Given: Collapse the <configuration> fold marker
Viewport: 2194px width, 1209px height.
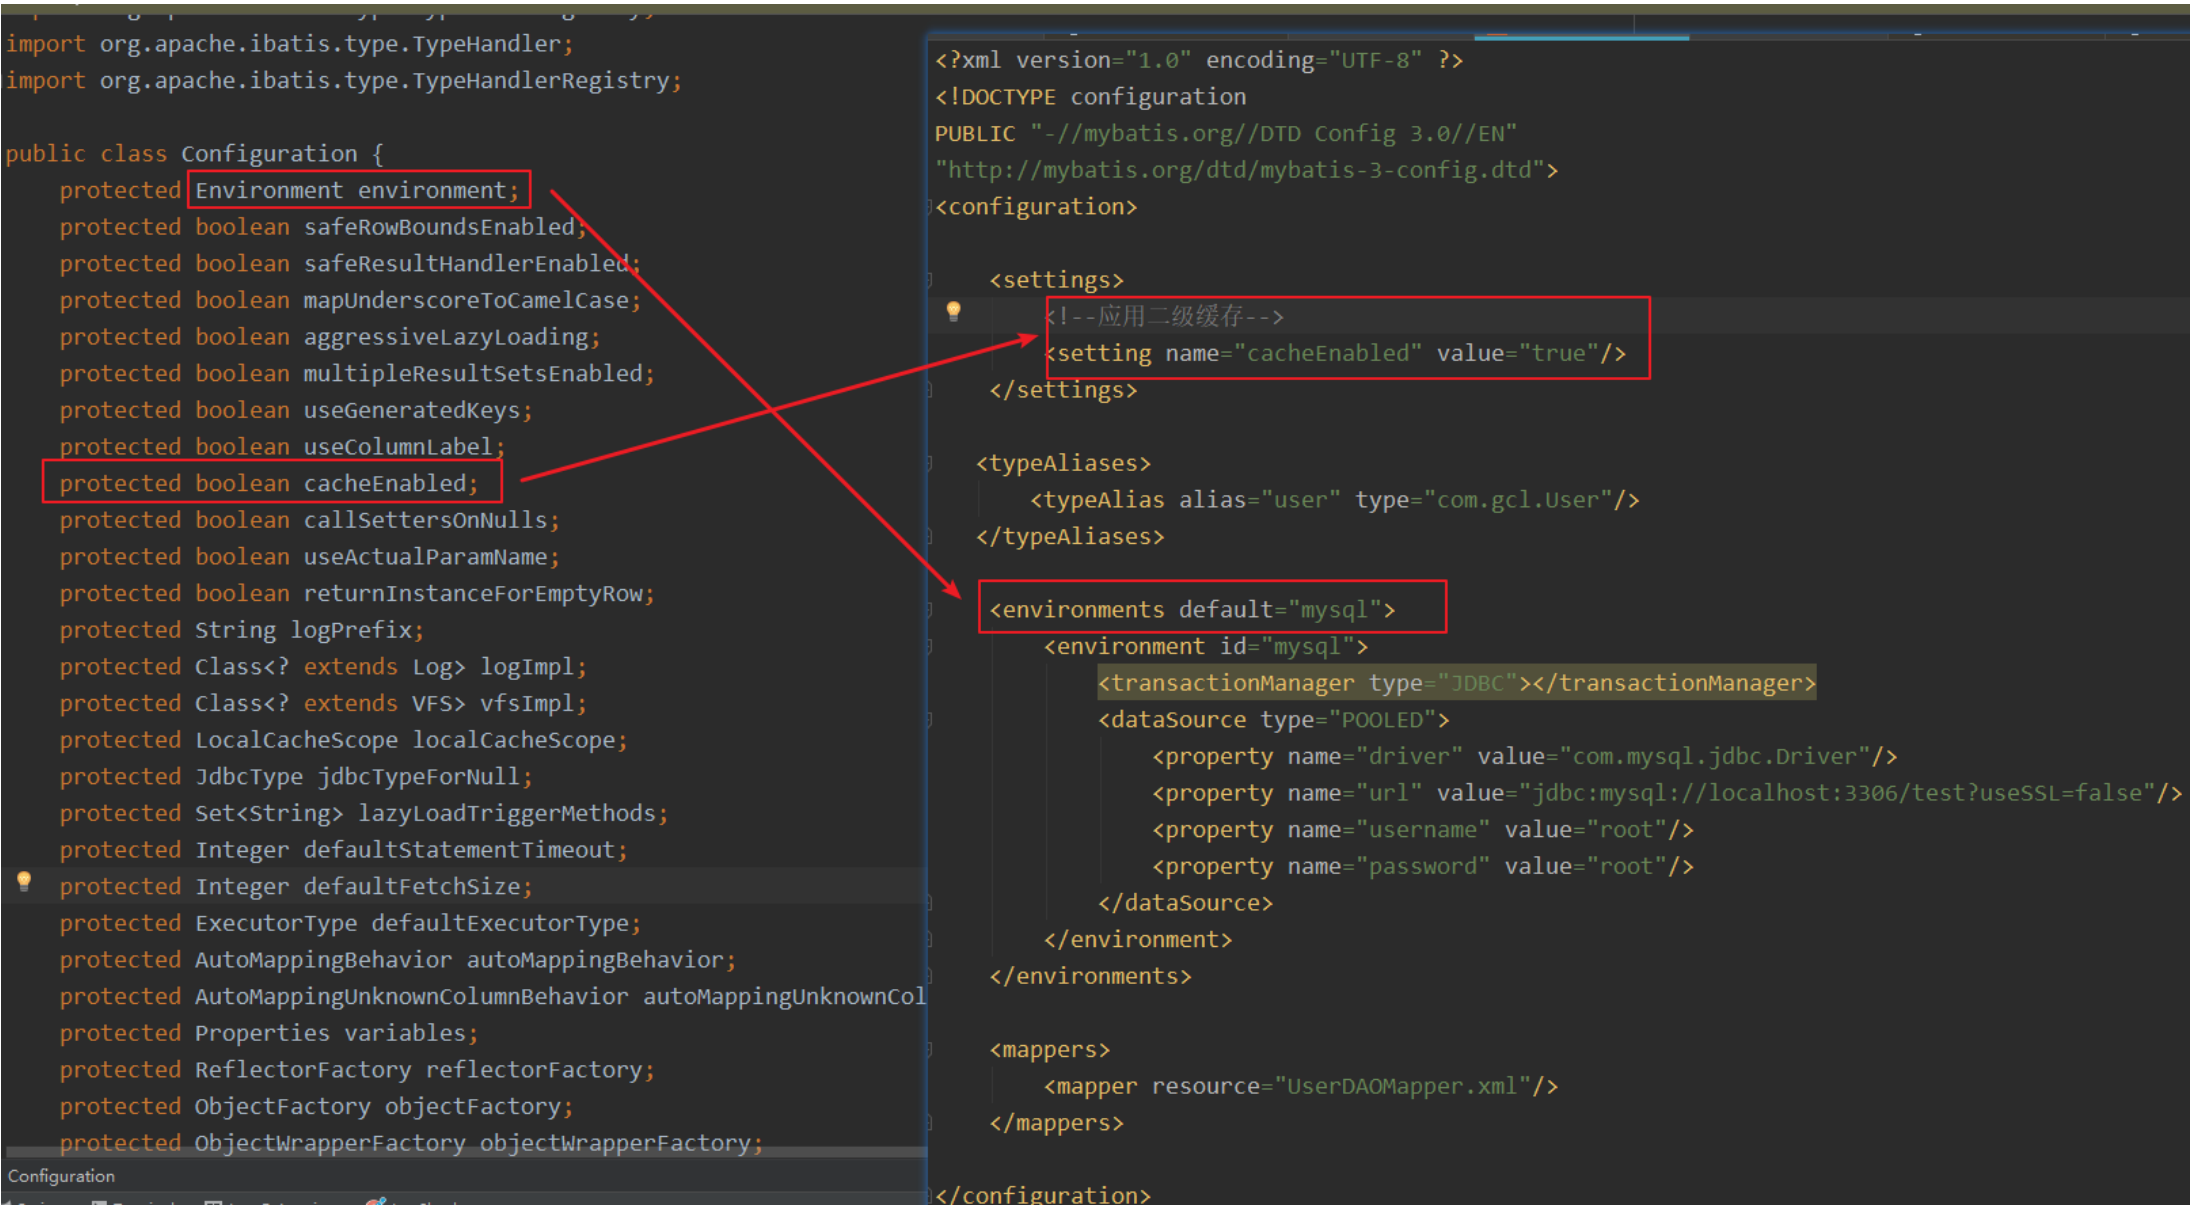Looking at the screenshot, I should [930, 207].
